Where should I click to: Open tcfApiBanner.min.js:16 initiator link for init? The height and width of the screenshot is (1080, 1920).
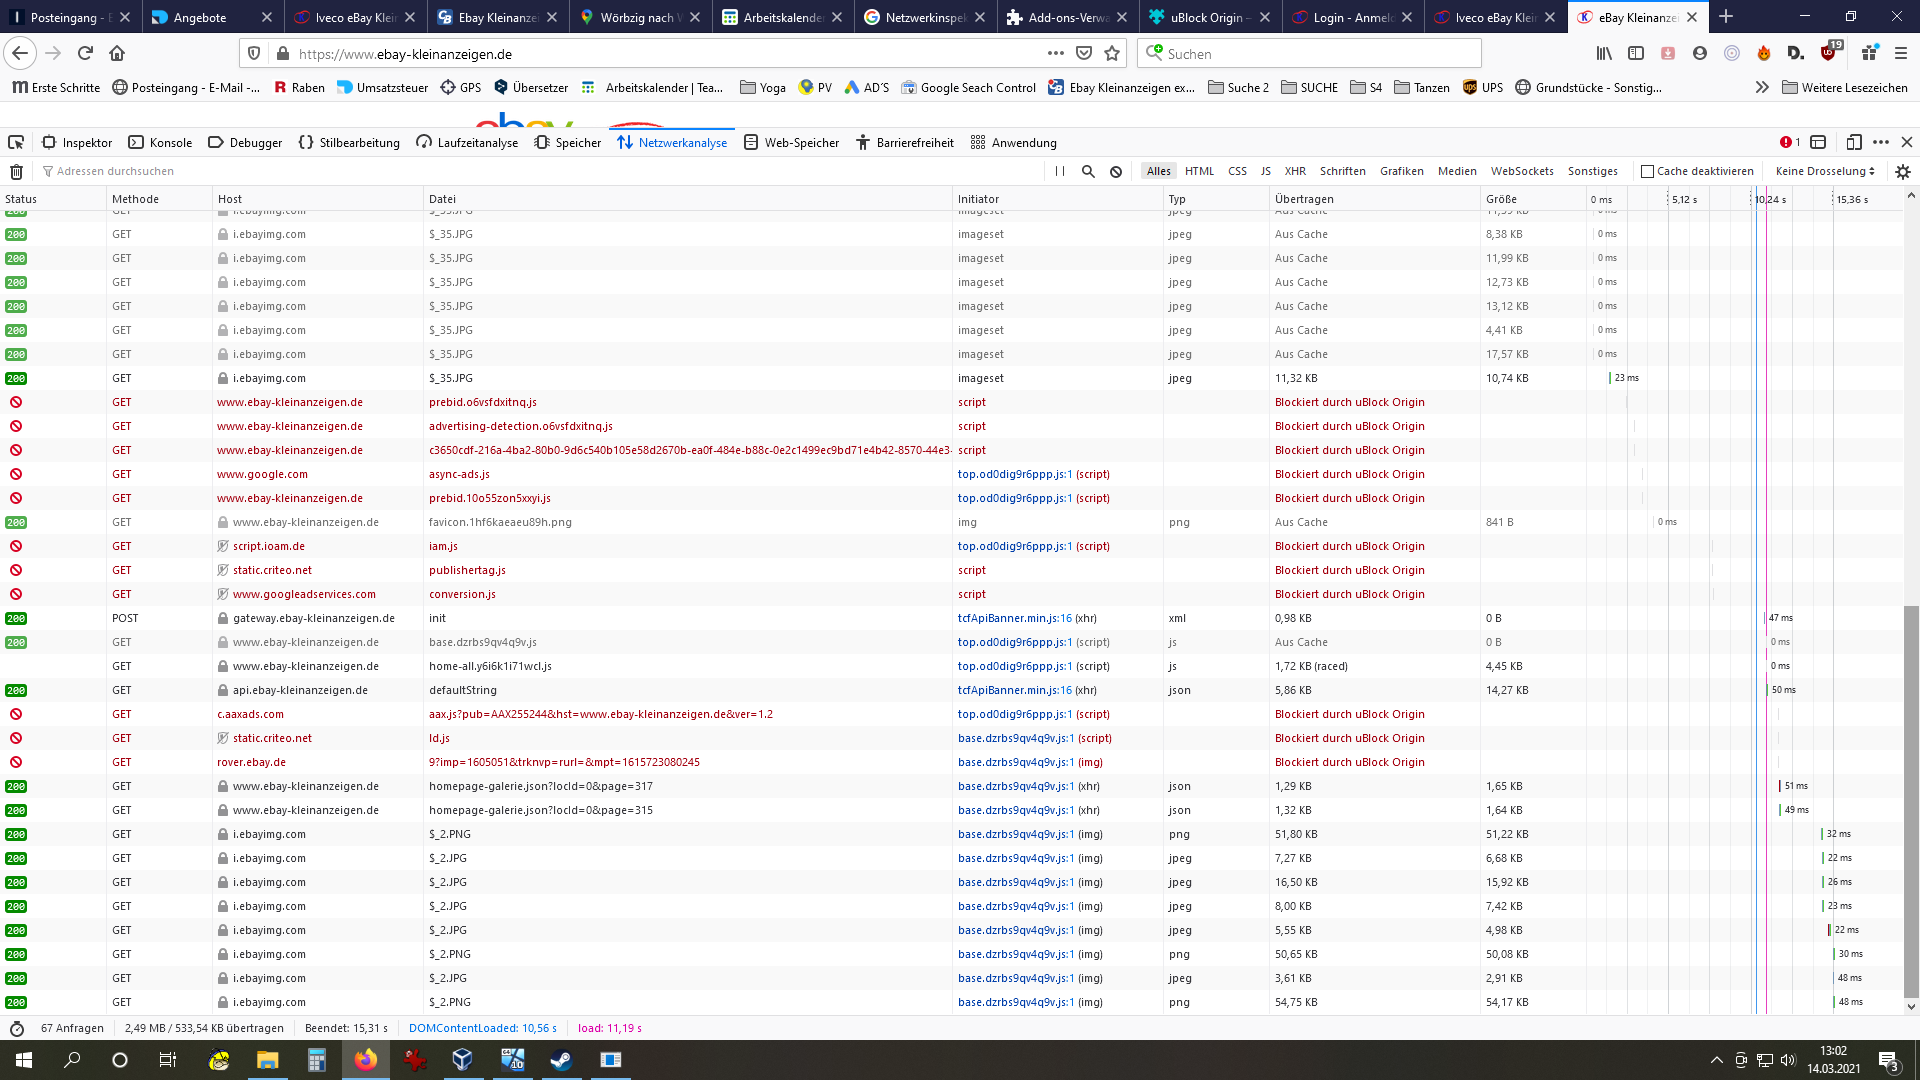click(x=1014, y=618)
